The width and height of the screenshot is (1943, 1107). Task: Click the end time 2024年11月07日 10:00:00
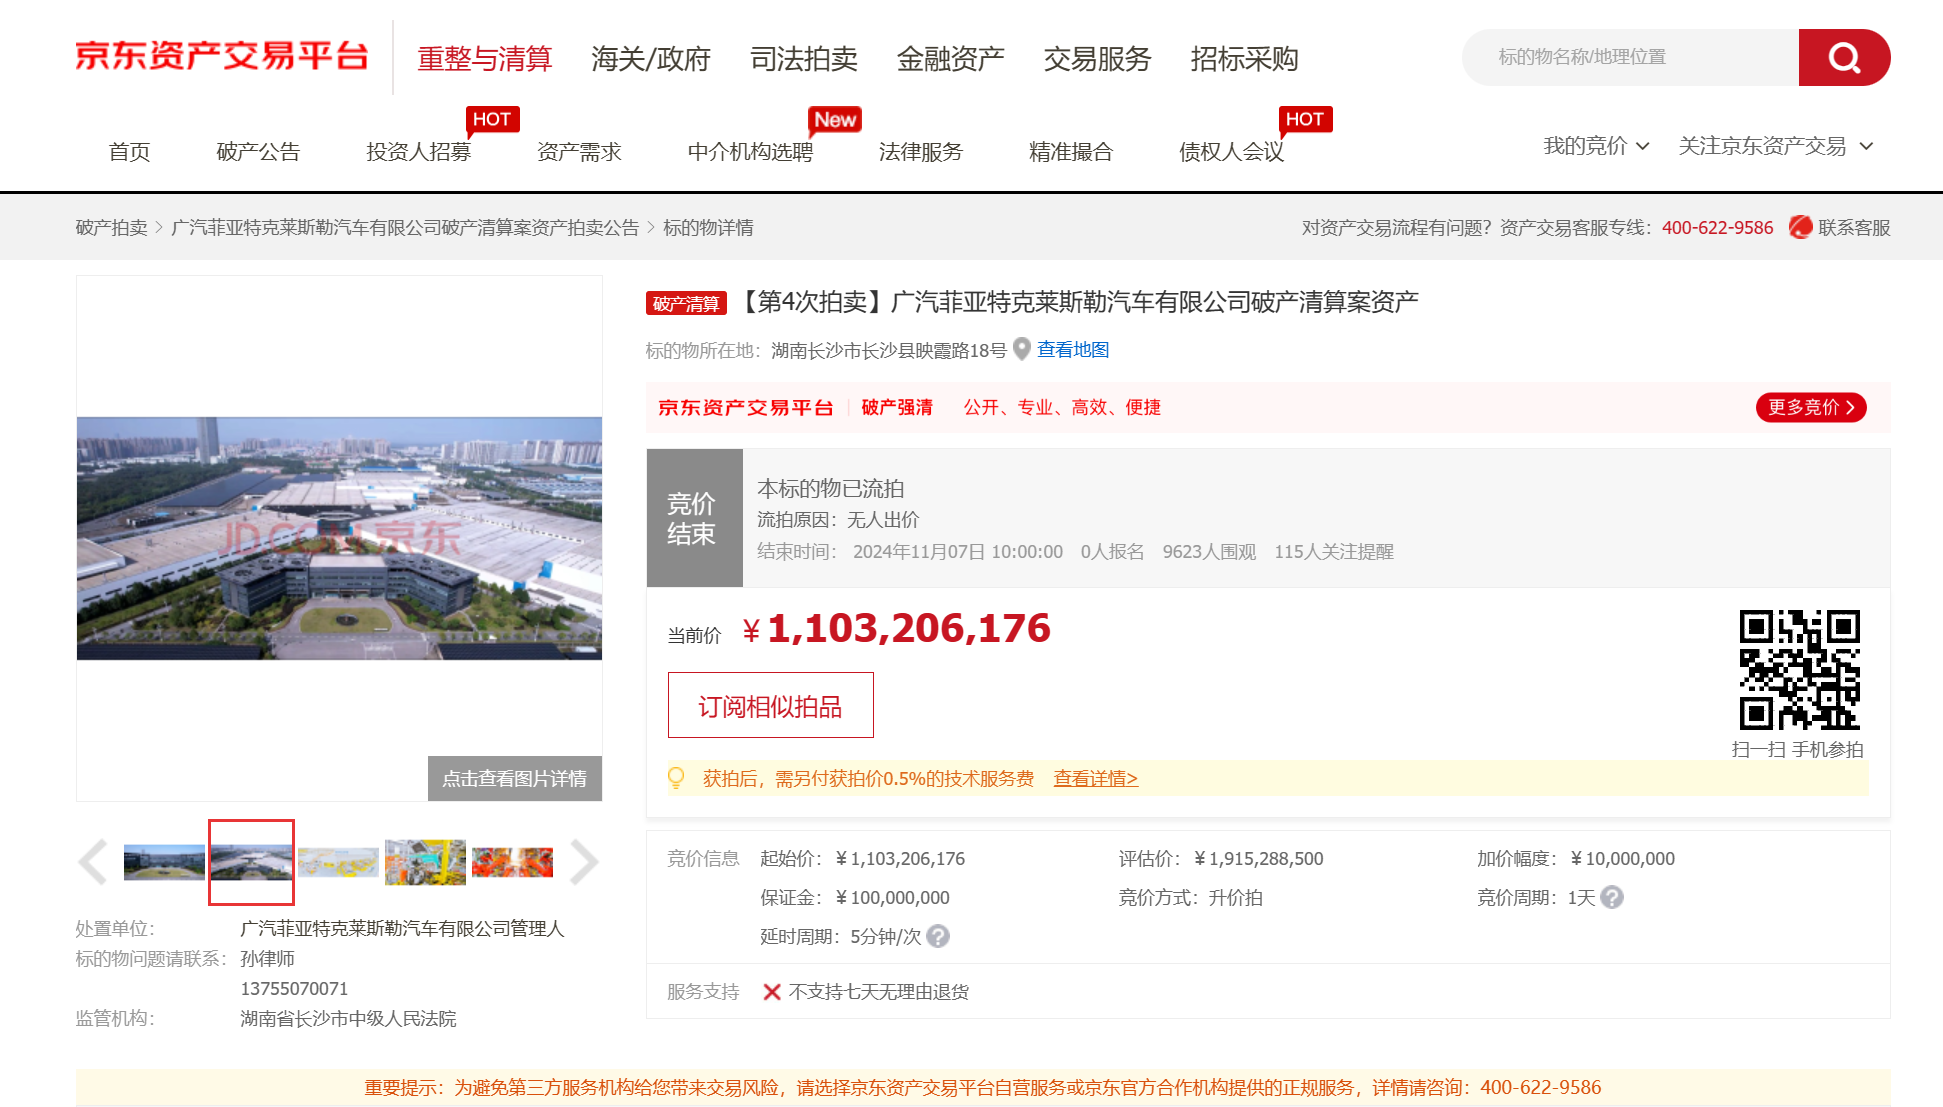(x=958, y=552)
